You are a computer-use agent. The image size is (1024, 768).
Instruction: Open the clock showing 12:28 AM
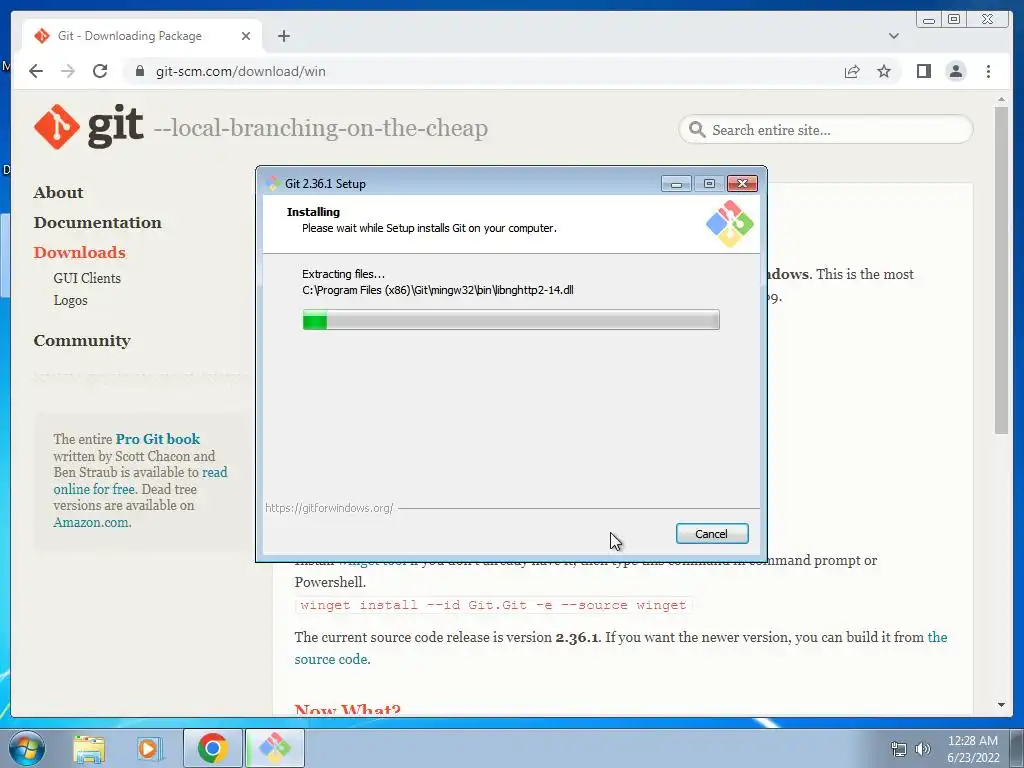(973, 749)
